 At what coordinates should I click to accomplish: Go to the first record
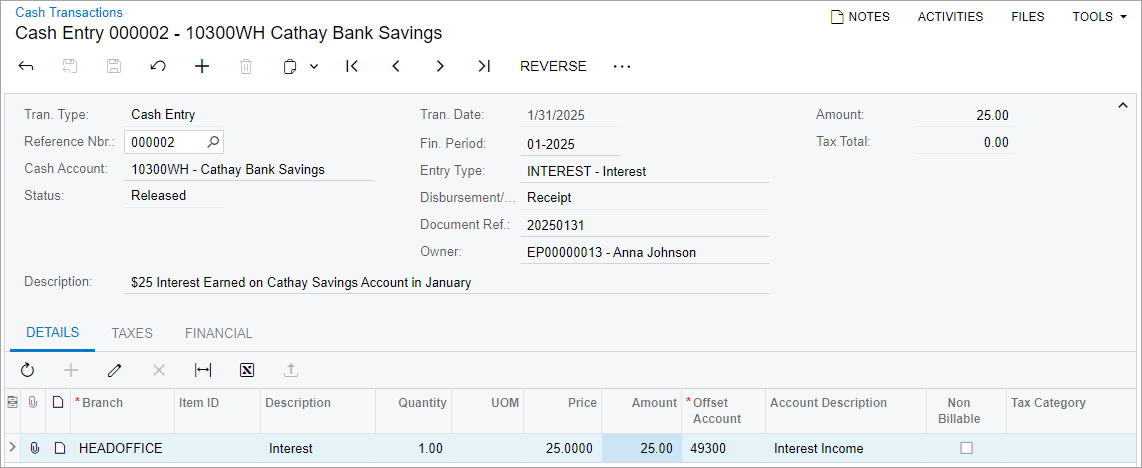[x=352, y=66]
